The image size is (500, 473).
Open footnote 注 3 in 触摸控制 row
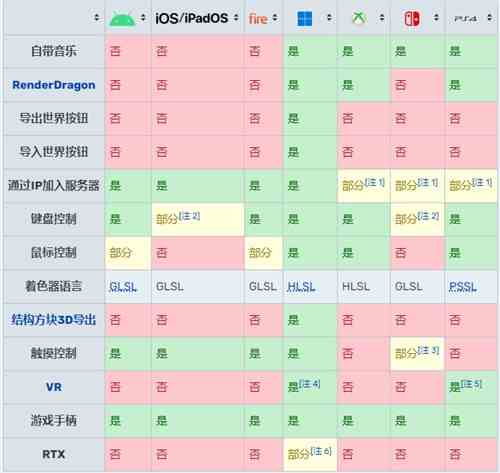pyautogui.click(x=429, y=350)
